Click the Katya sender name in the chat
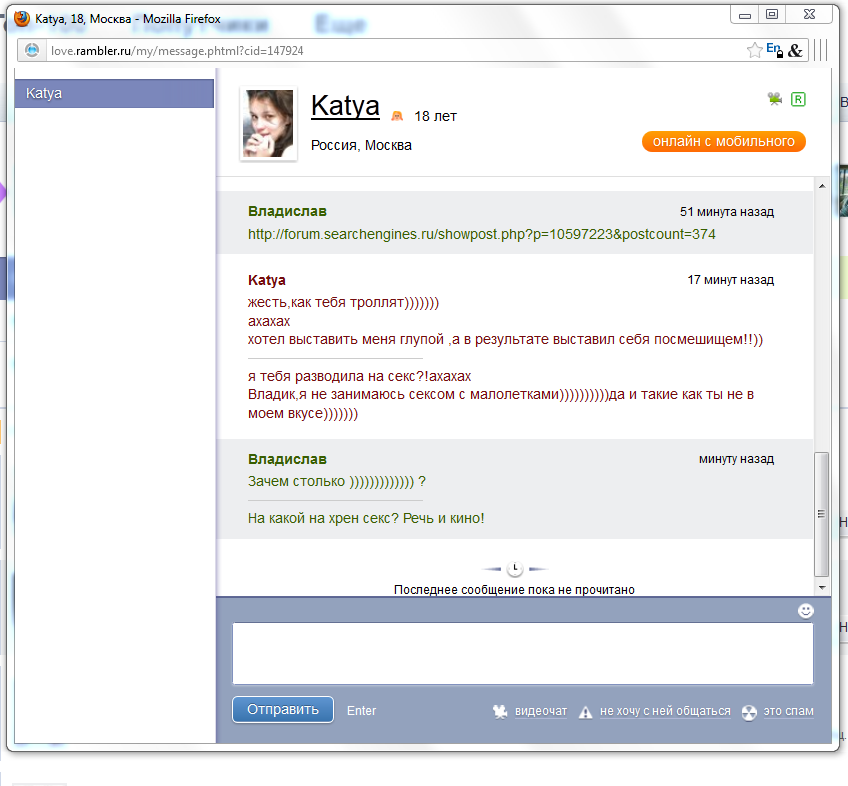 pyautogui.click(x=267, y=280)
